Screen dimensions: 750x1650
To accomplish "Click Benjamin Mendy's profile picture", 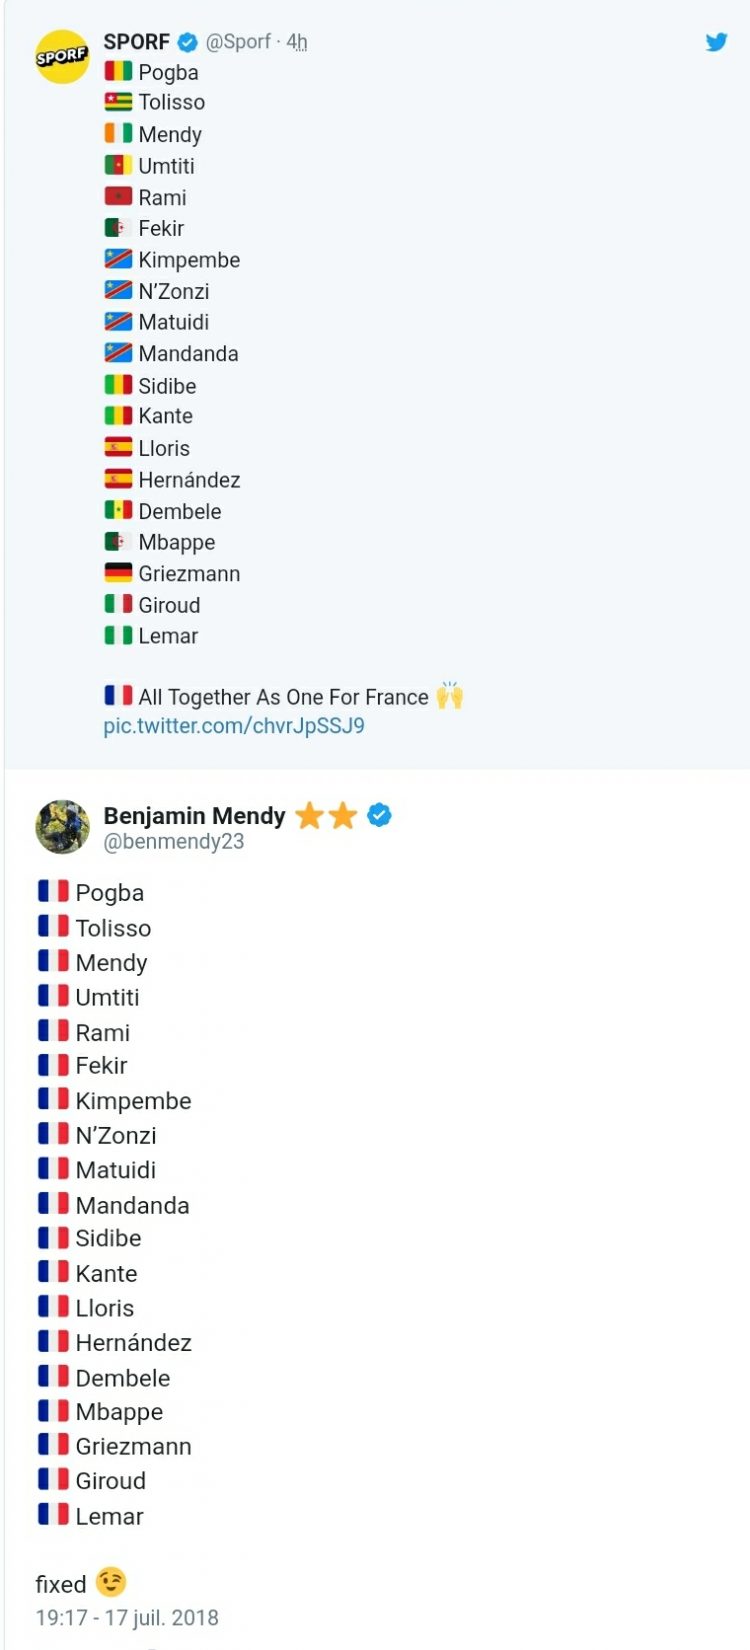I will tap(62, 826).
